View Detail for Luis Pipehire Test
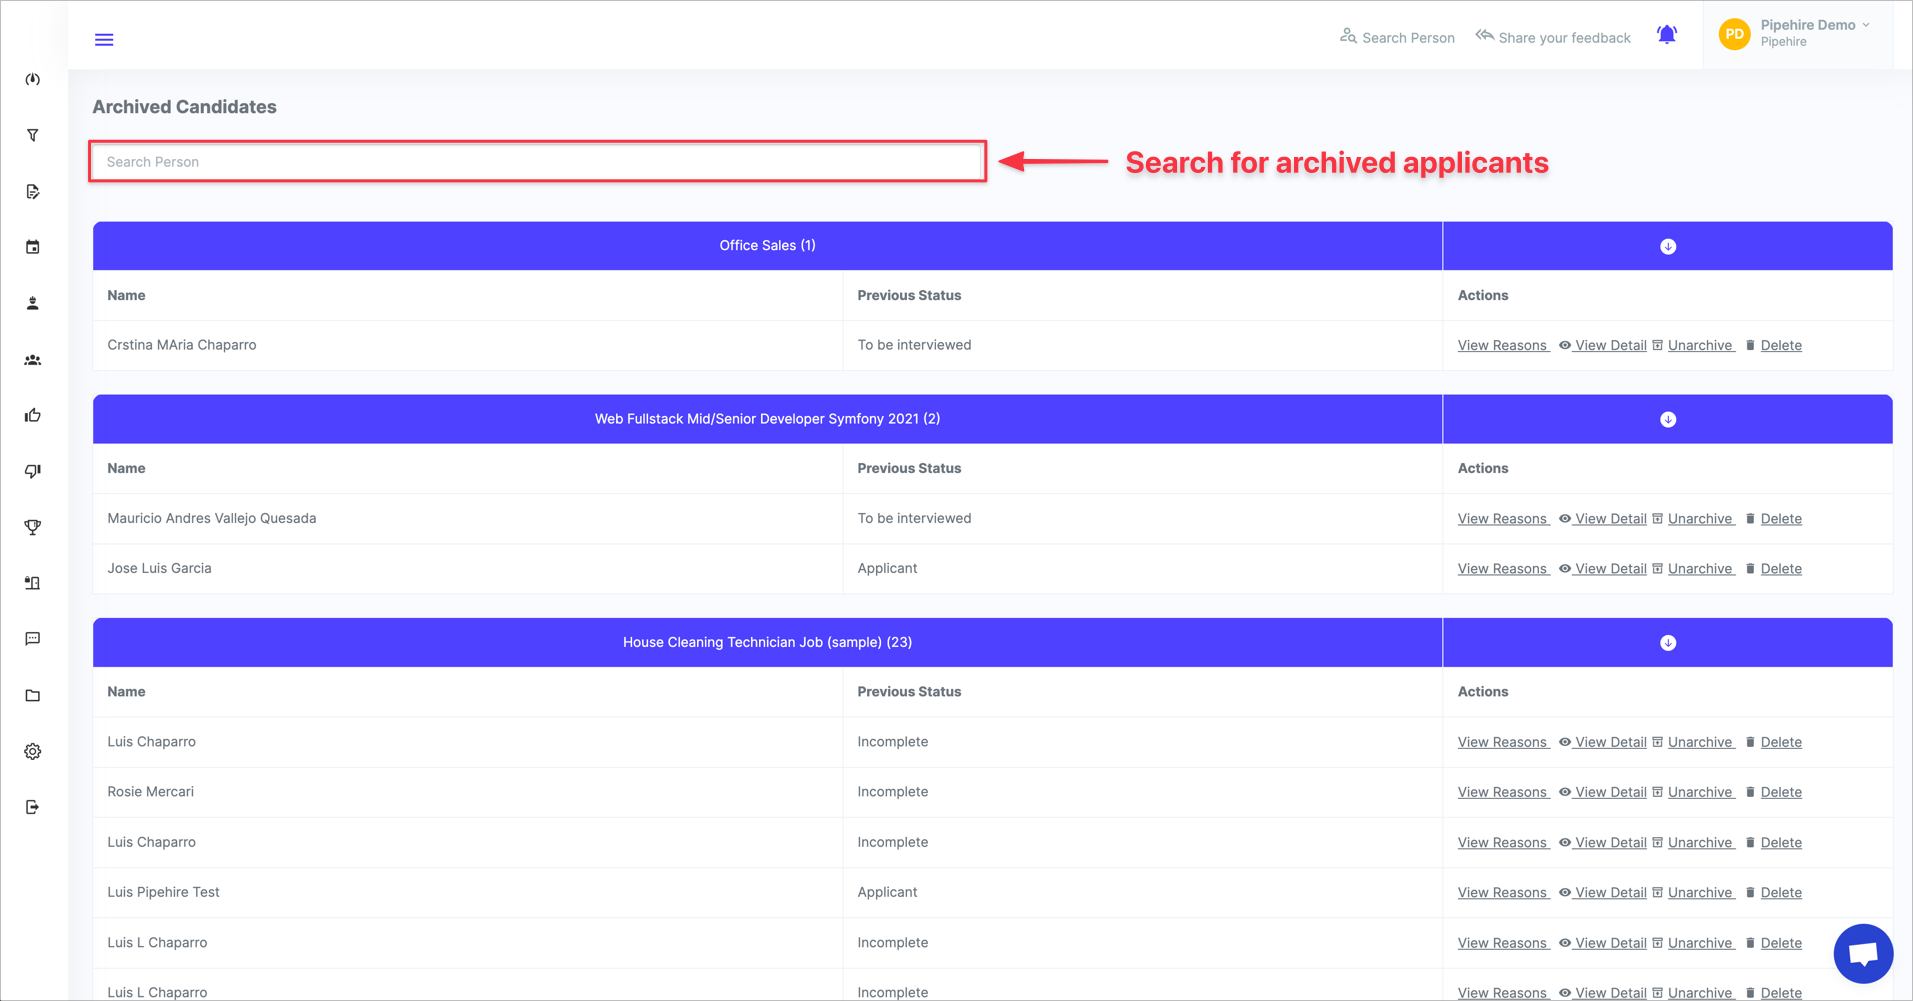1913x1001 pixels. coord(1603,893)
